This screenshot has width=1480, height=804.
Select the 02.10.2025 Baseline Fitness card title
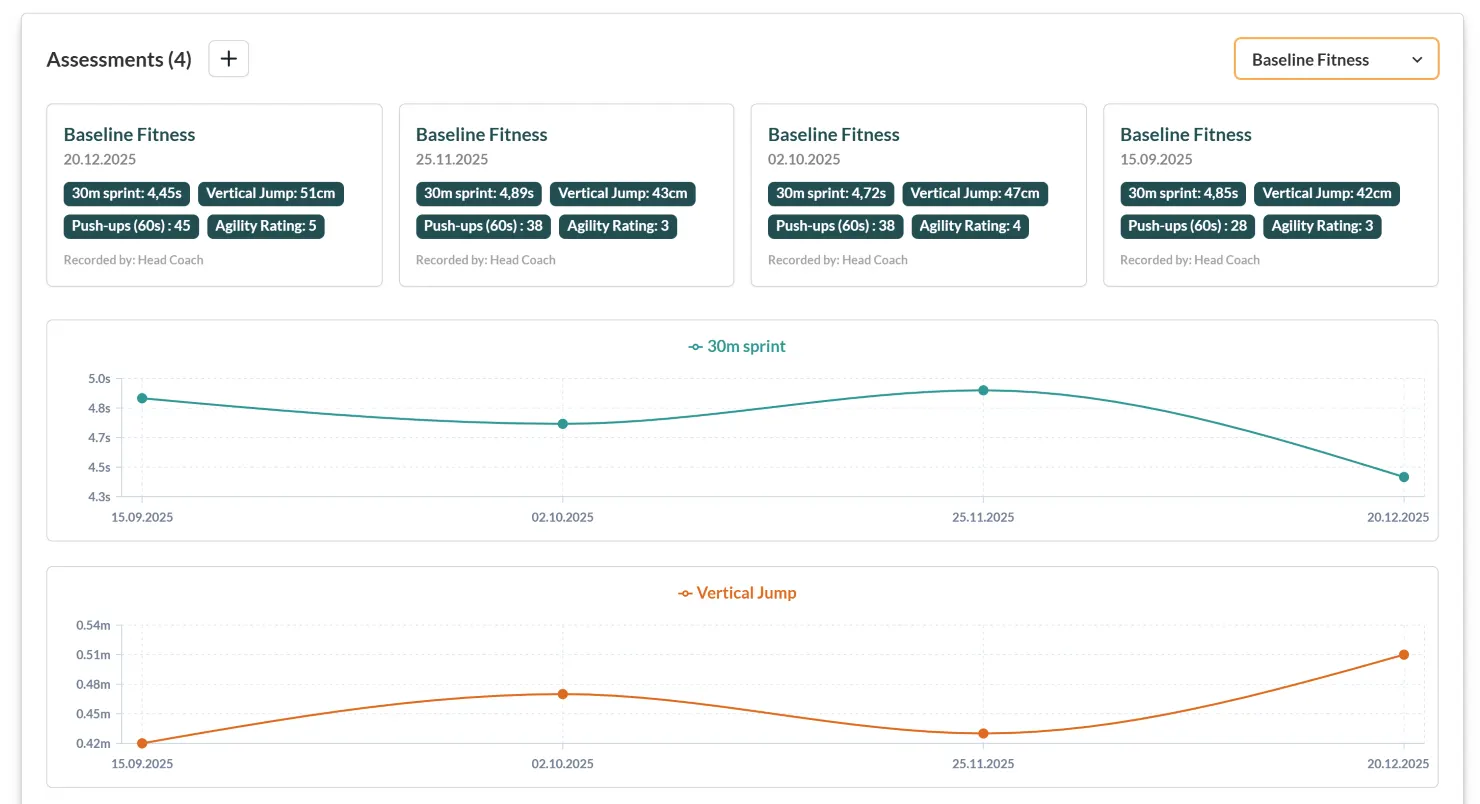833,134
